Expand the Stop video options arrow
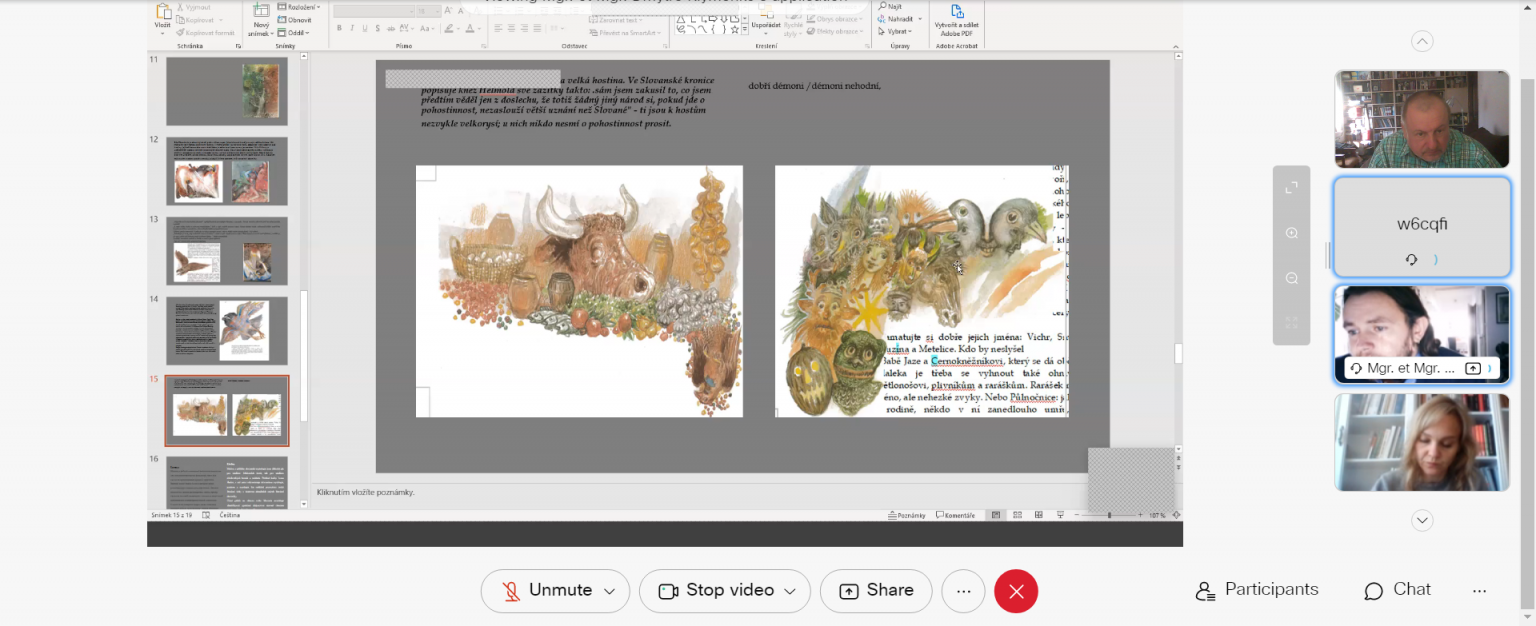The image size is (1536, 626). [x=790, y=592]
